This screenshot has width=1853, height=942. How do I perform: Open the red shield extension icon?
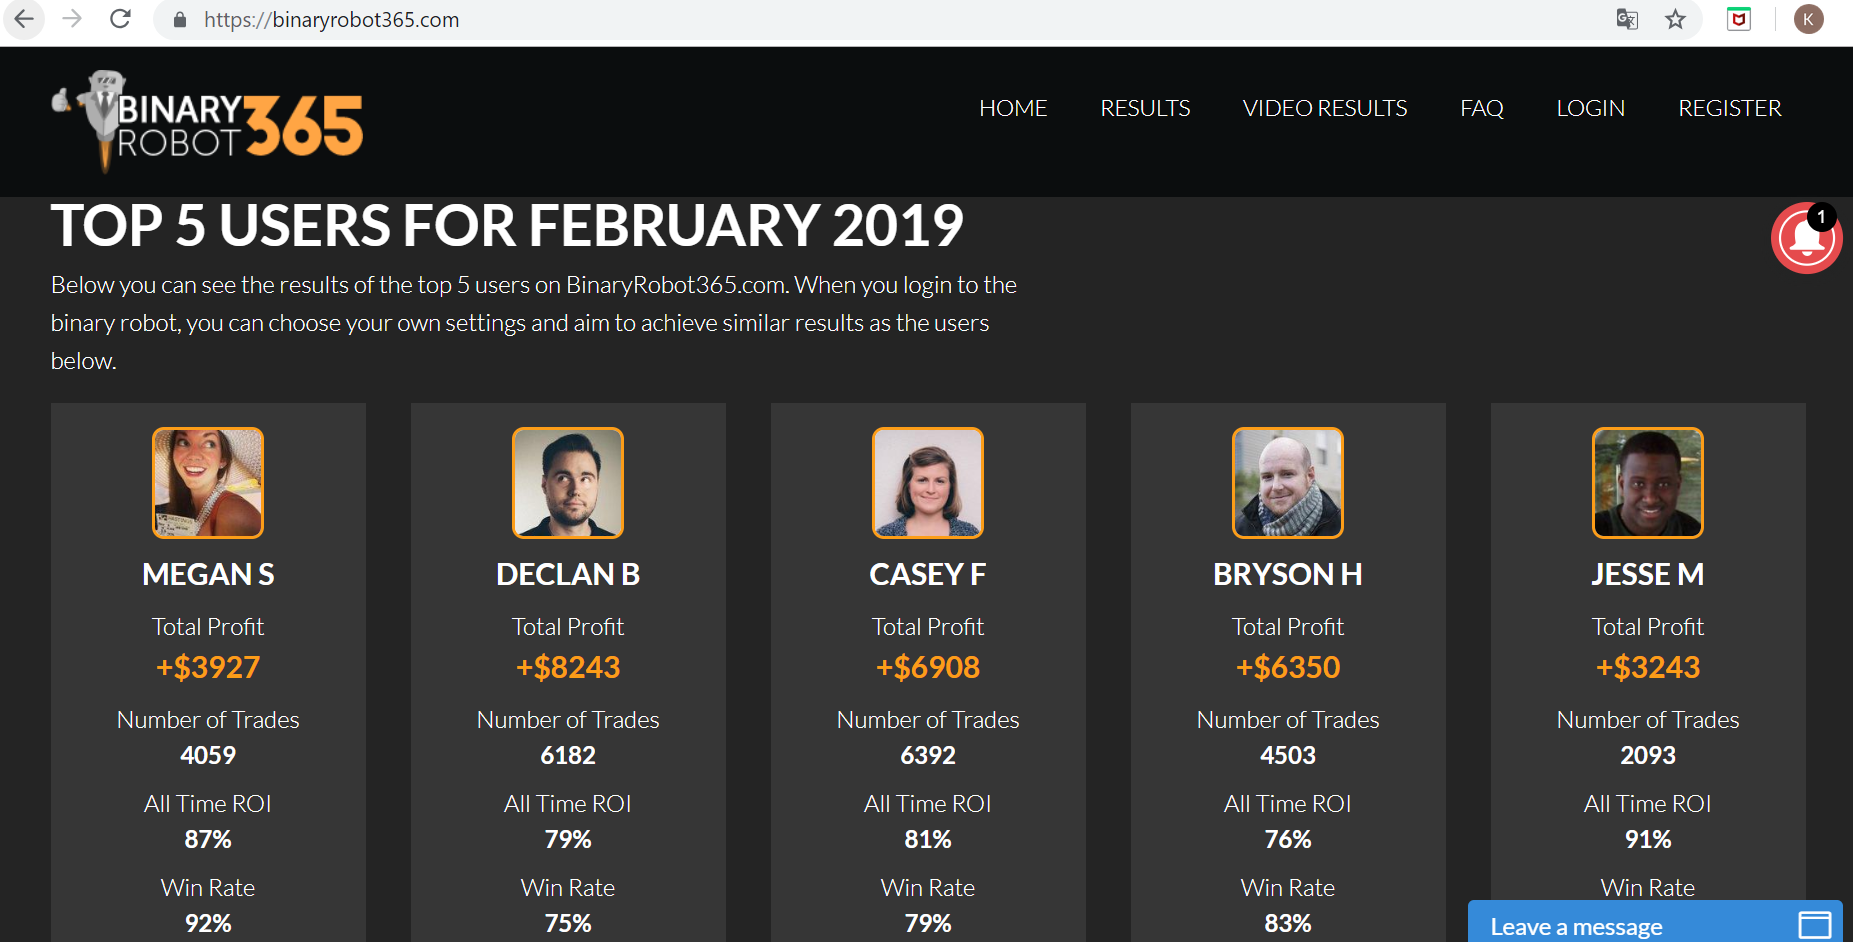coord(1739,19)
